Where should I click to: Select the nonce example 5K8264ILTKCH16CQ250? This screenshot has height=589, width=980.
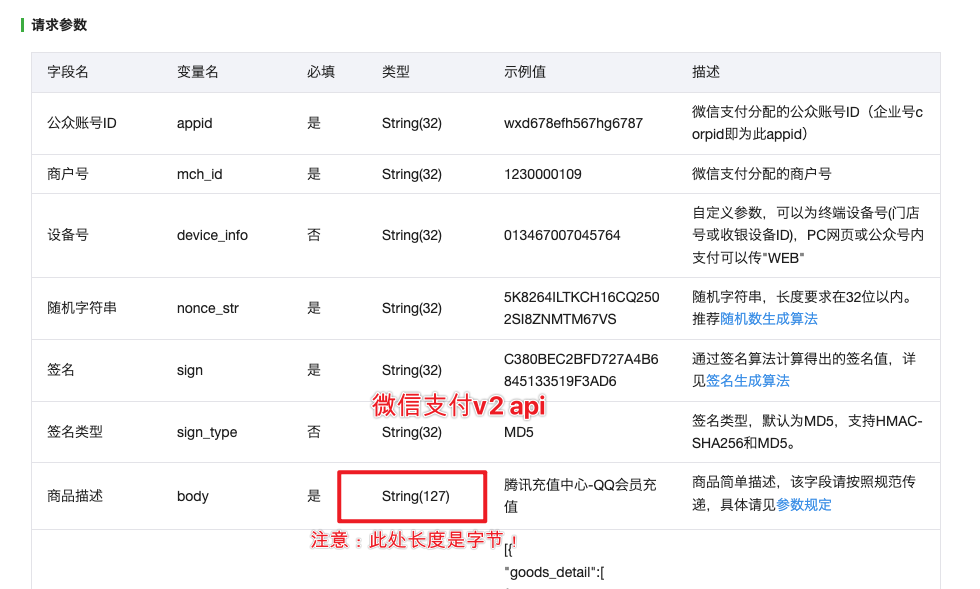(581, 297)
